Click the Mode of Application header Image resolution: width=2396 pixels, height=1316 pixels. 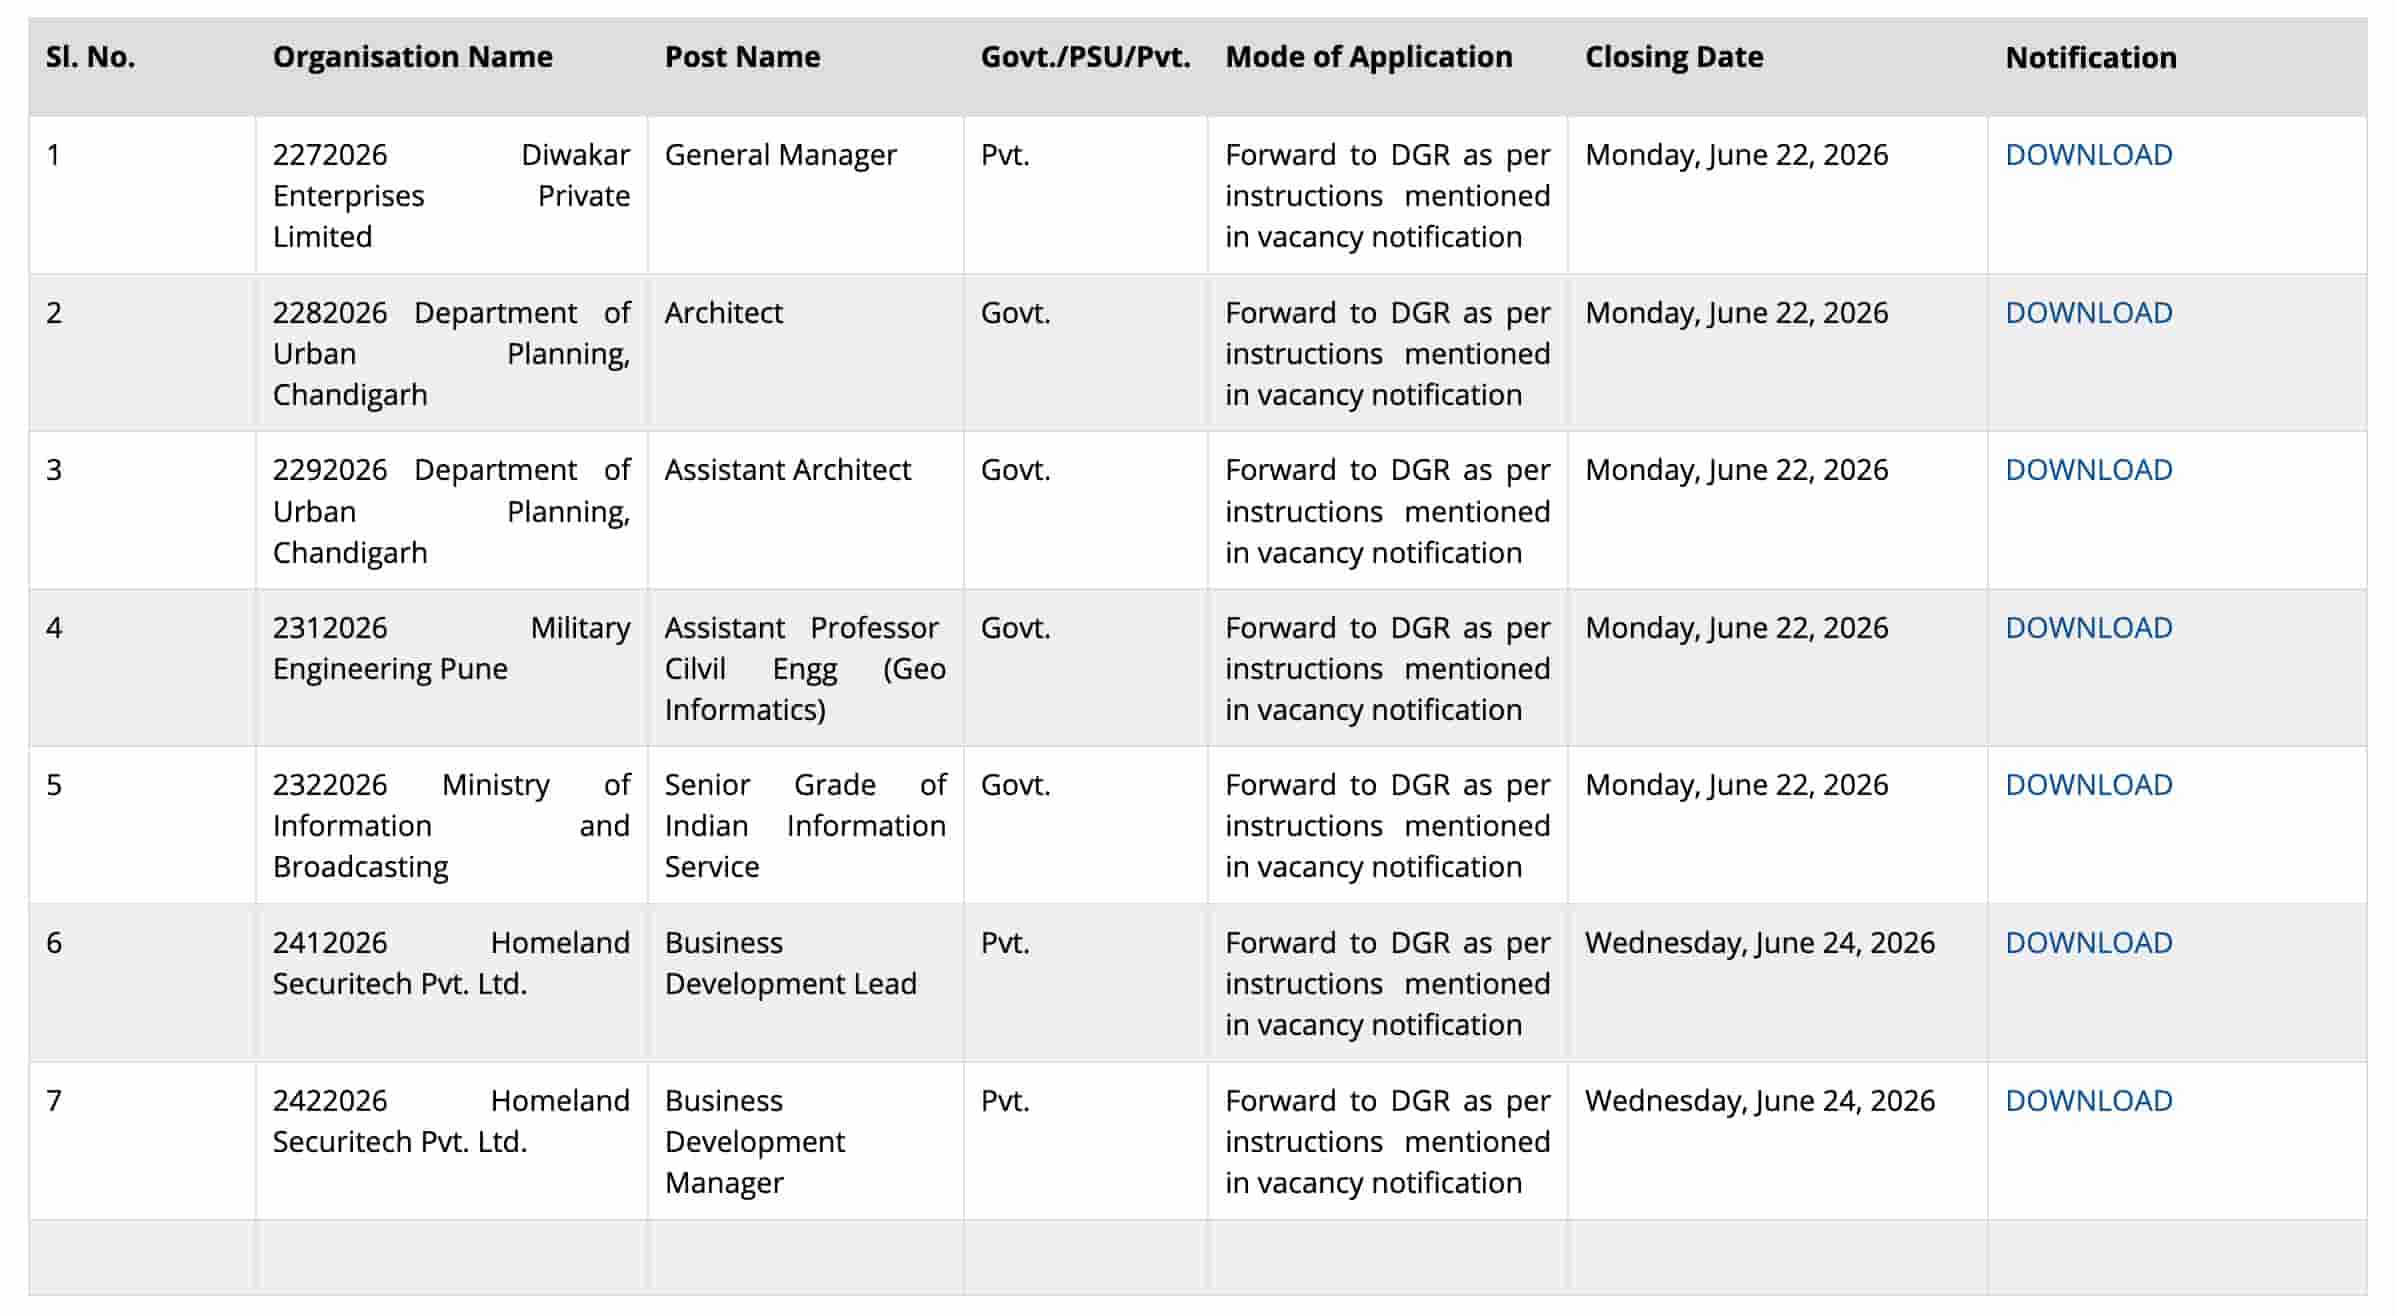[1368, 57]
